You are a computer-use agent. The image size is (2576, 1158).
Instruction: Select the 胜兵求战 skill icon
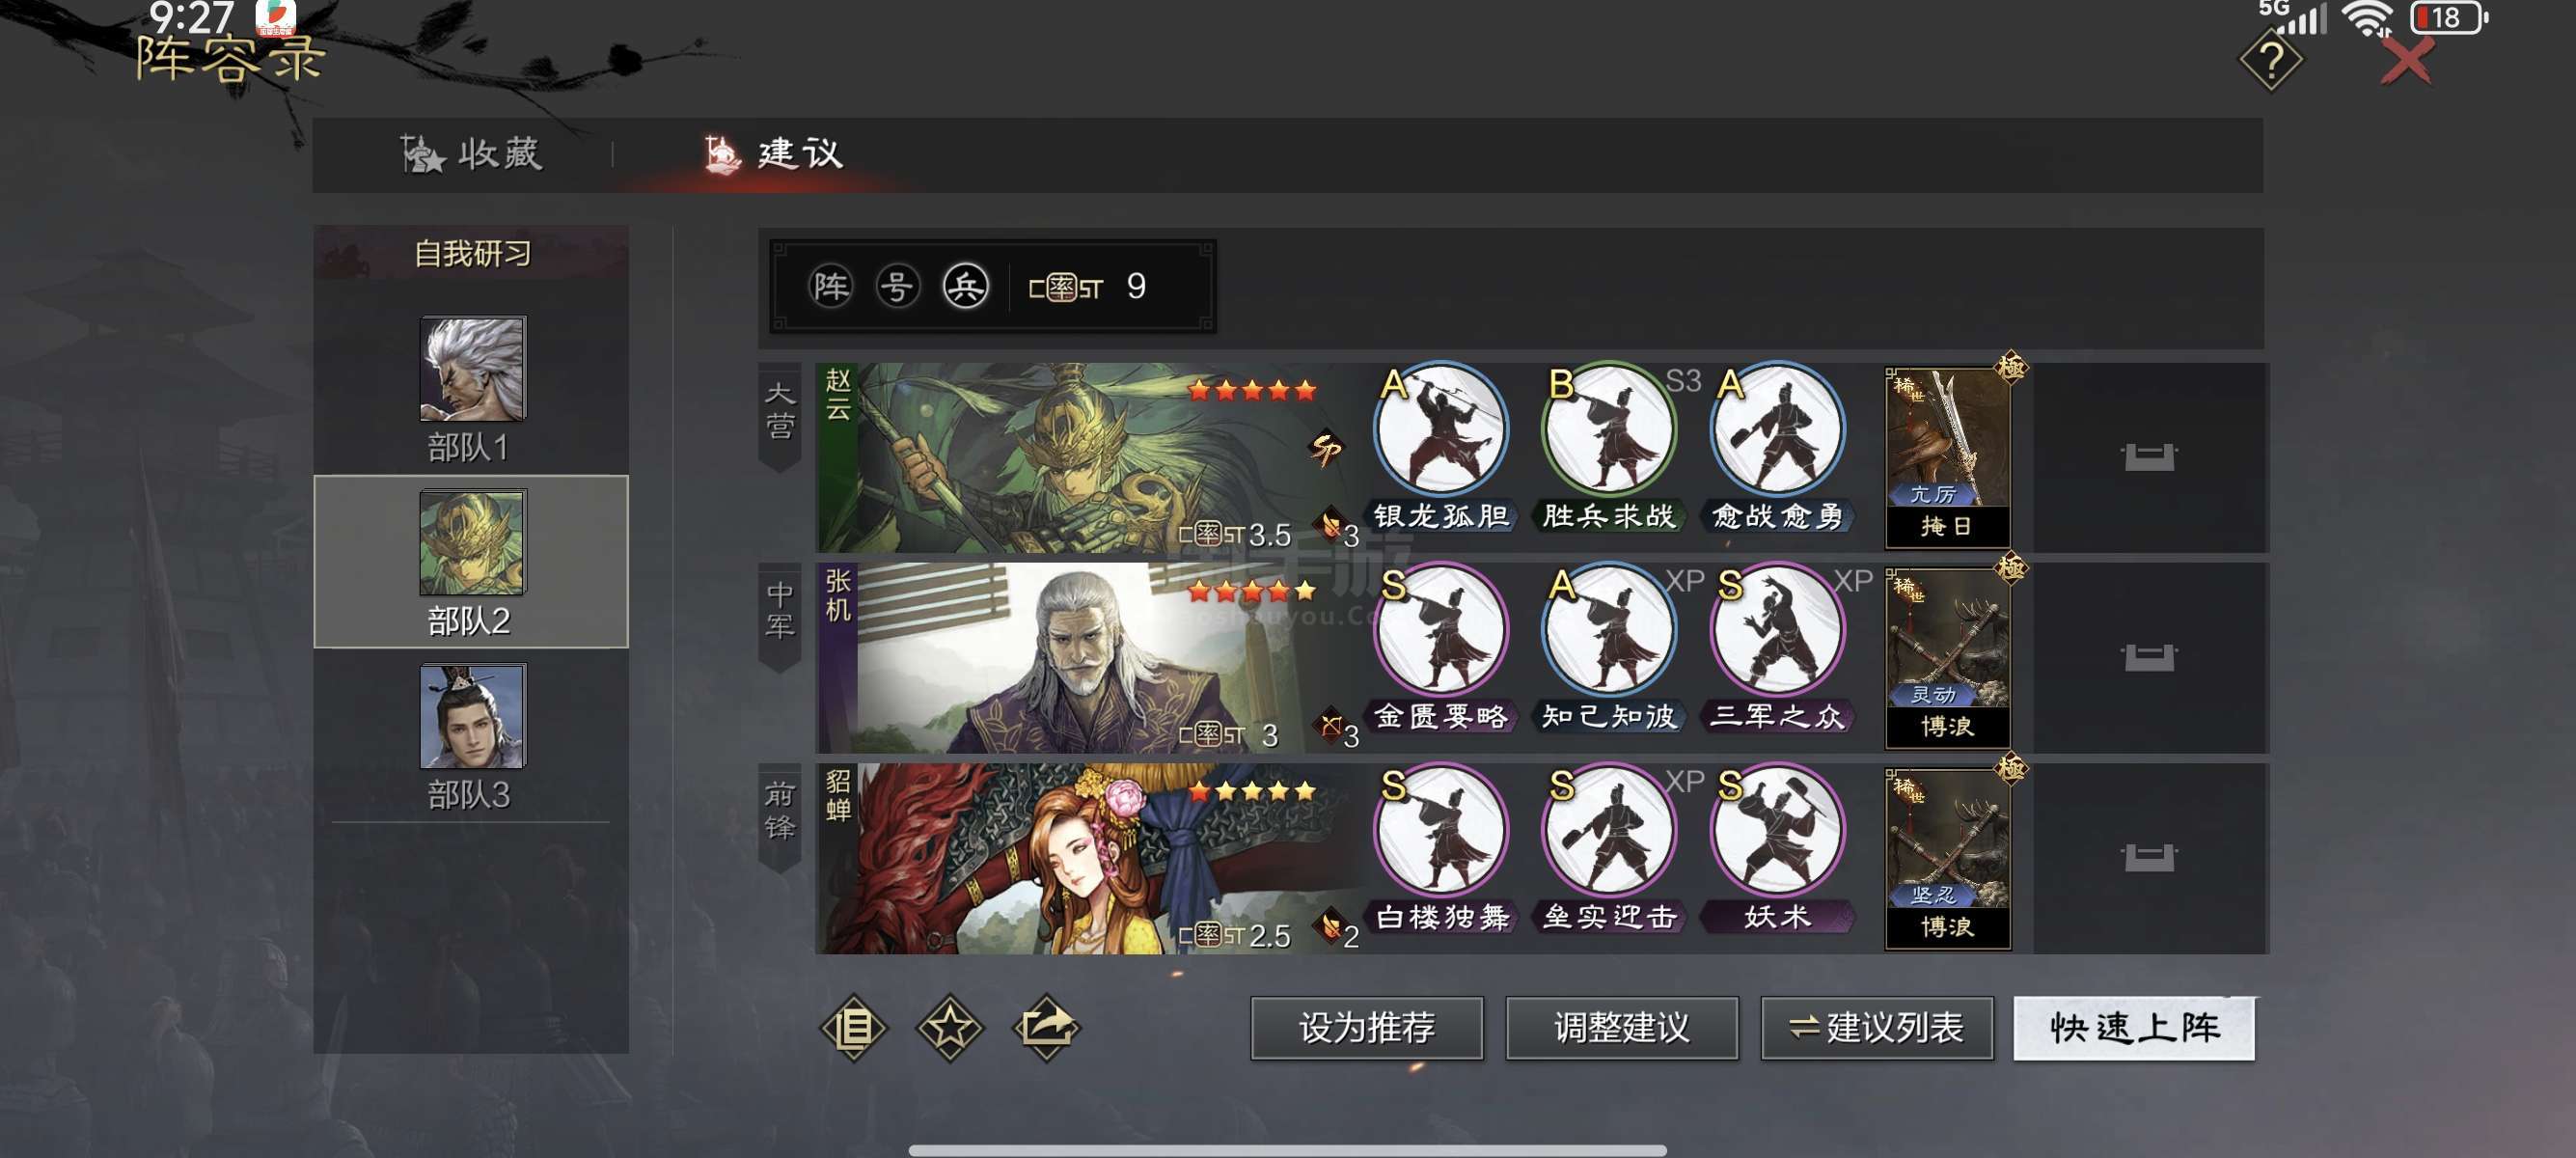pyautogui.click(x=1608, y=431)
